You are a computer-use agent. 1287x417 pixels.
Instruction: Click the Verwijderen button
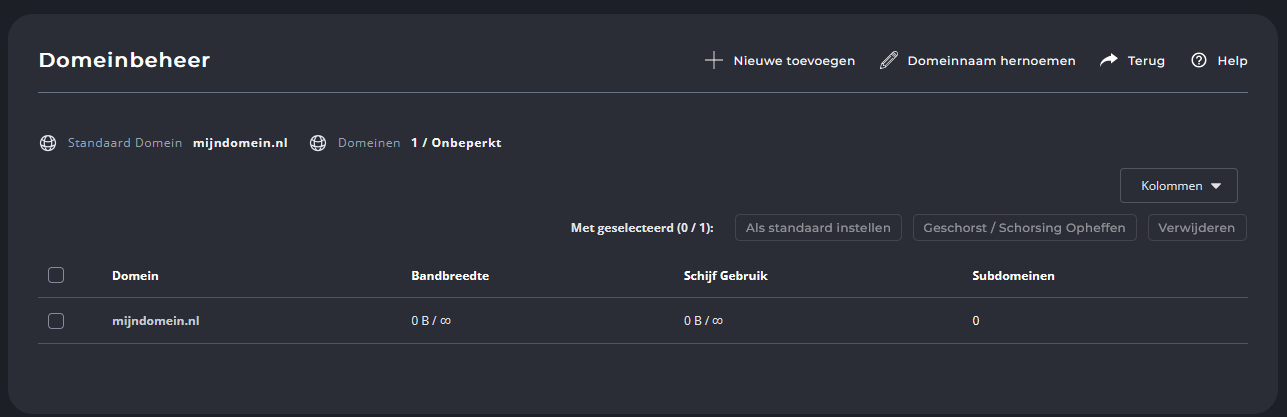point(1198,228)
